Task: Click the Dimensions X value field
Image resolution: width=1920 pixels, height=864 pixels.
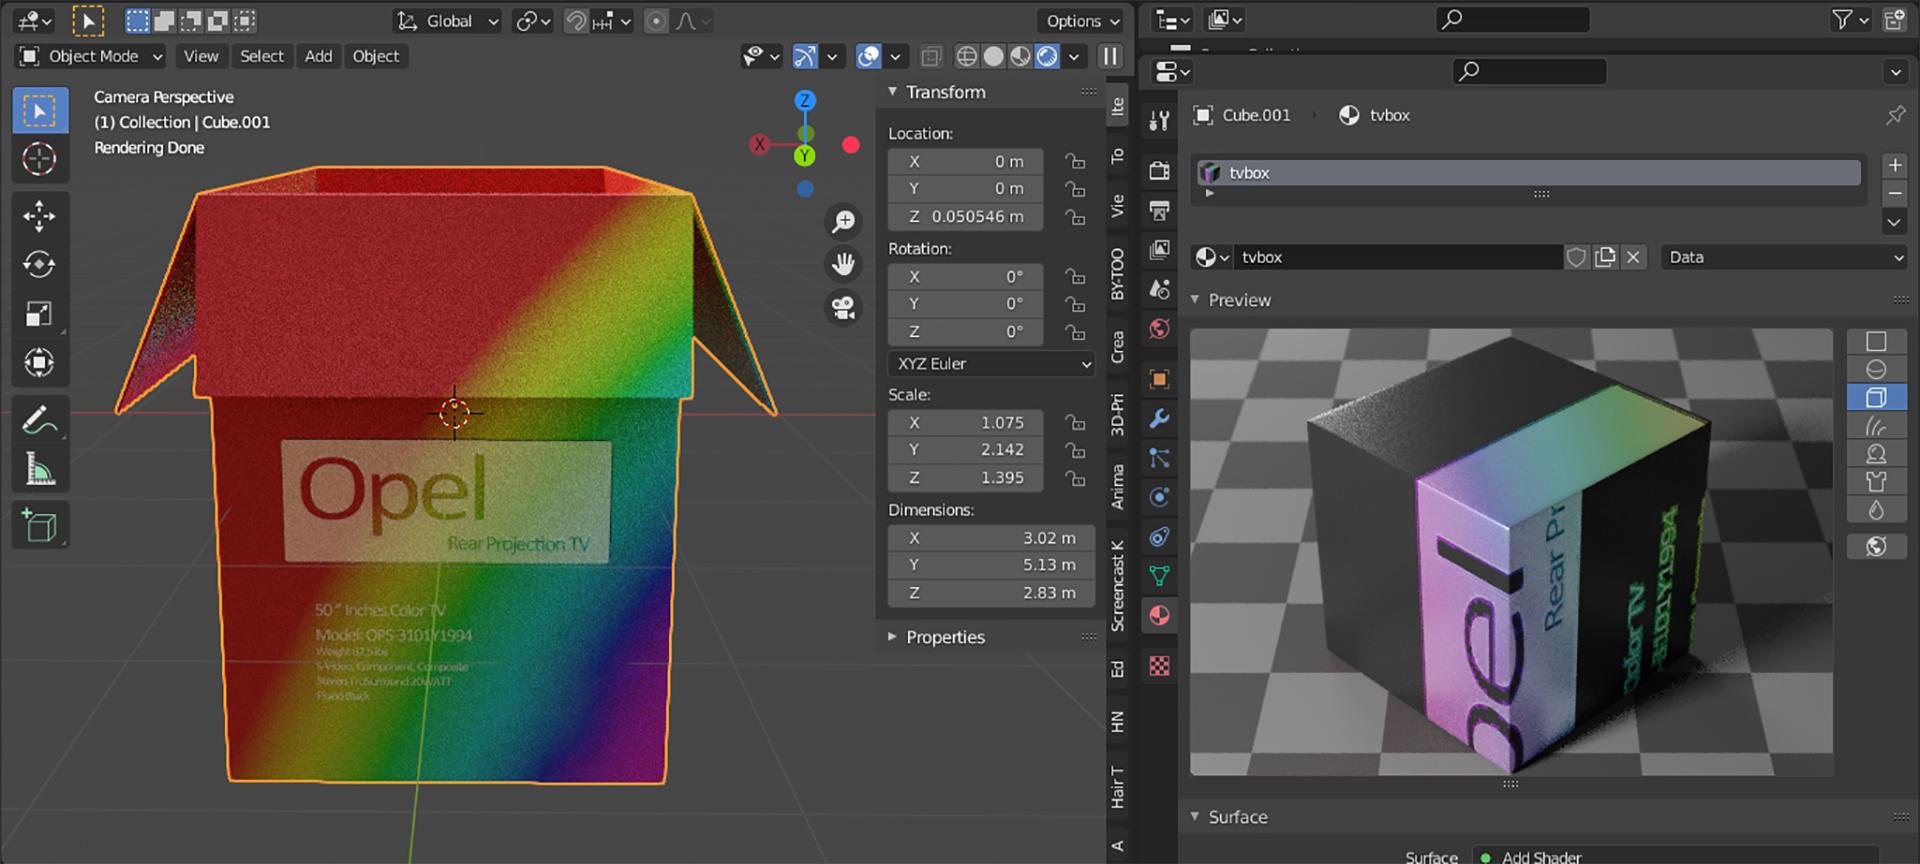Action: tap(991, 538)
